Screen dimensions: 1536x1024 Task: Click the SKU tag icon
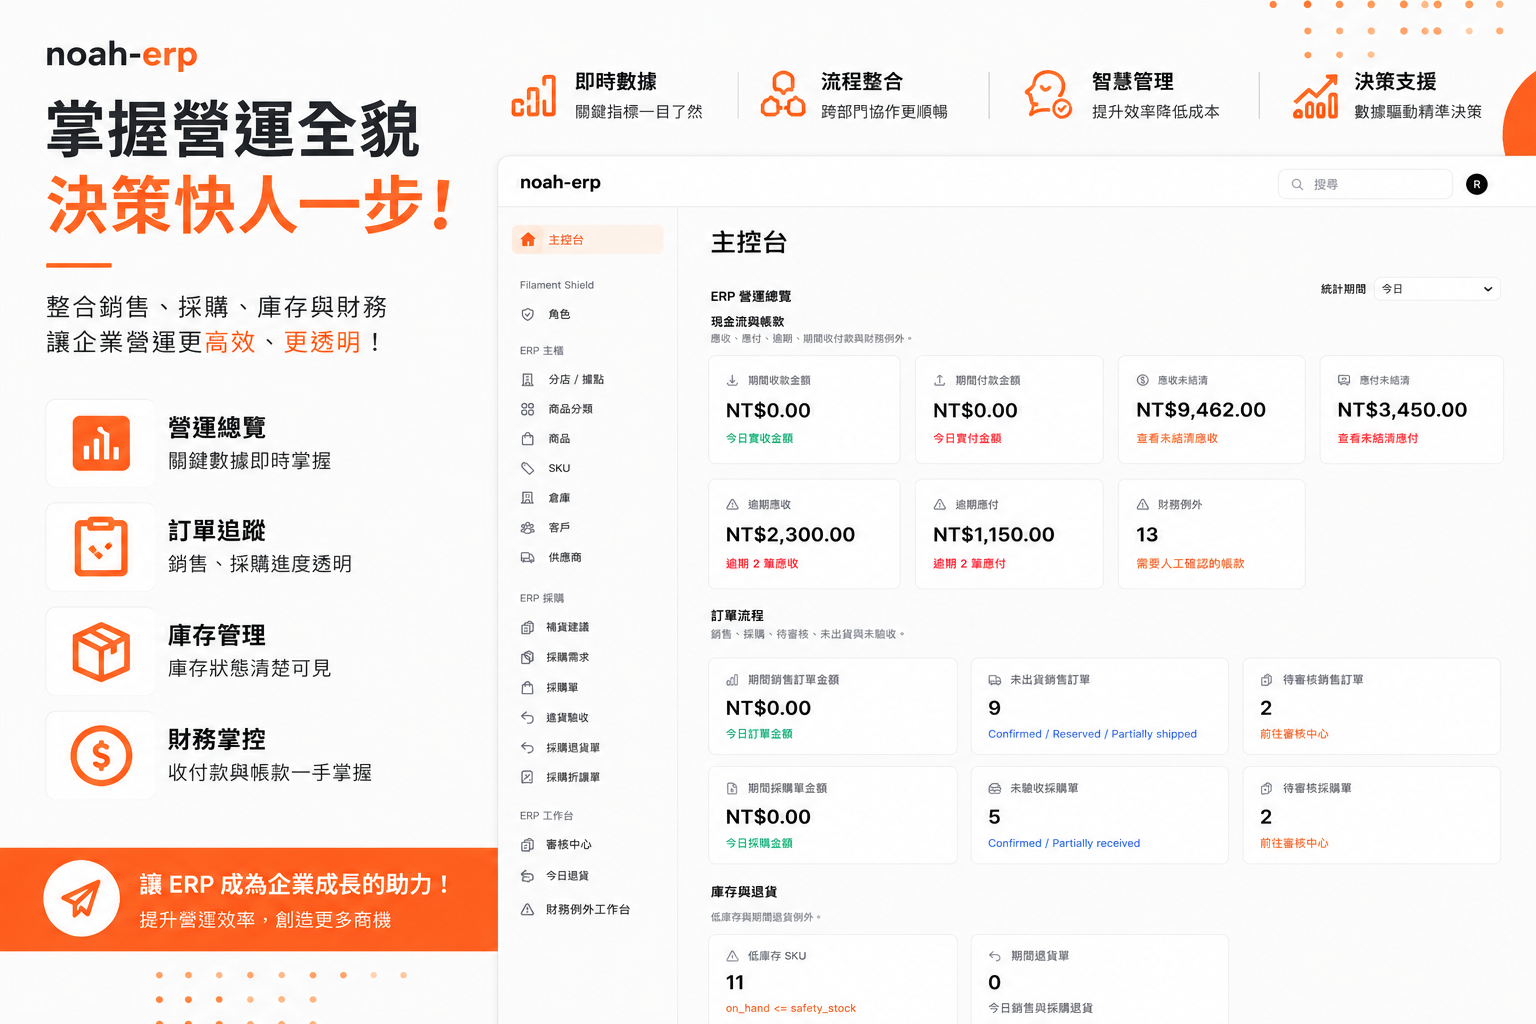click(x=527, y=468)
